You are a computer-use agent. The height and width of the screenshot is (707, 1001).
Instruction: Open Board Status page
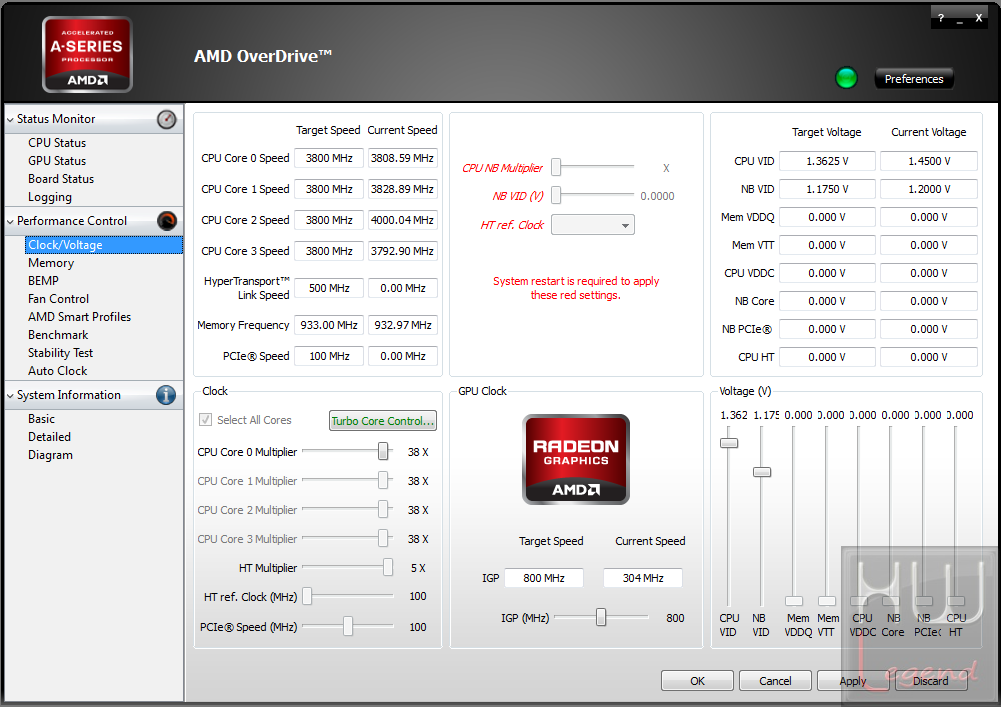click(x=61, y=179)
